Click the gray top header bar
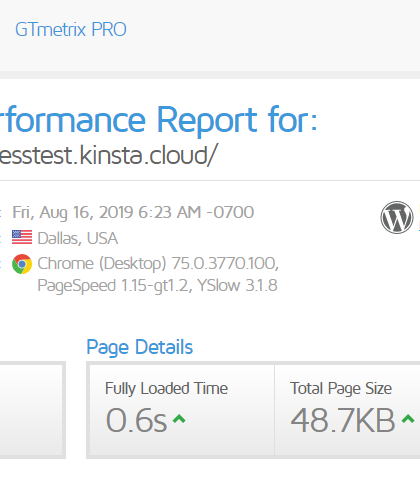The height and width of the screenshot is (481, 420). (x=210, y=35)
